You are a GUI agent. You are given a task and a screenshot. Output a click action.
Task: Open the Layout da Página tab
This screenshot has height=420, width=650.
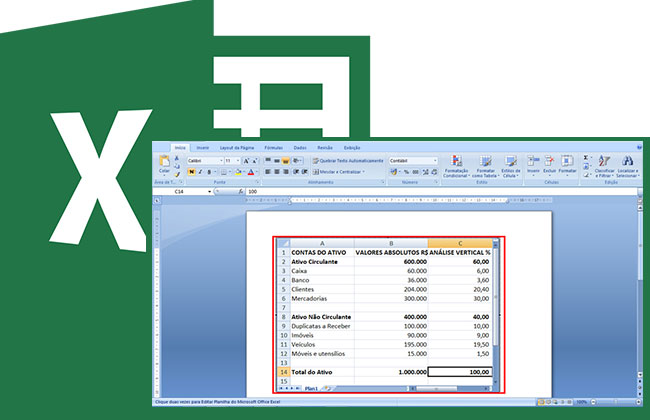click(237, 148)
